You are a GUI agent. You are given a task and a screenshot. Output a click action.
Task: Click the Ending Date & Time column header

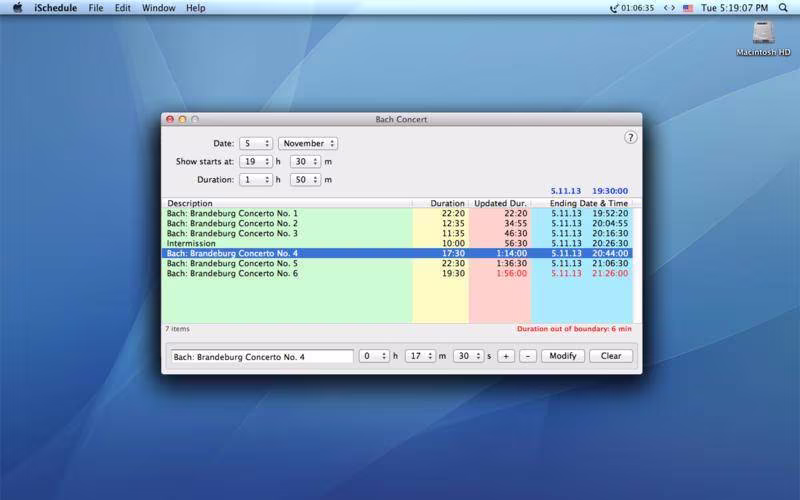pyautogui.click(x=582, y=203)
